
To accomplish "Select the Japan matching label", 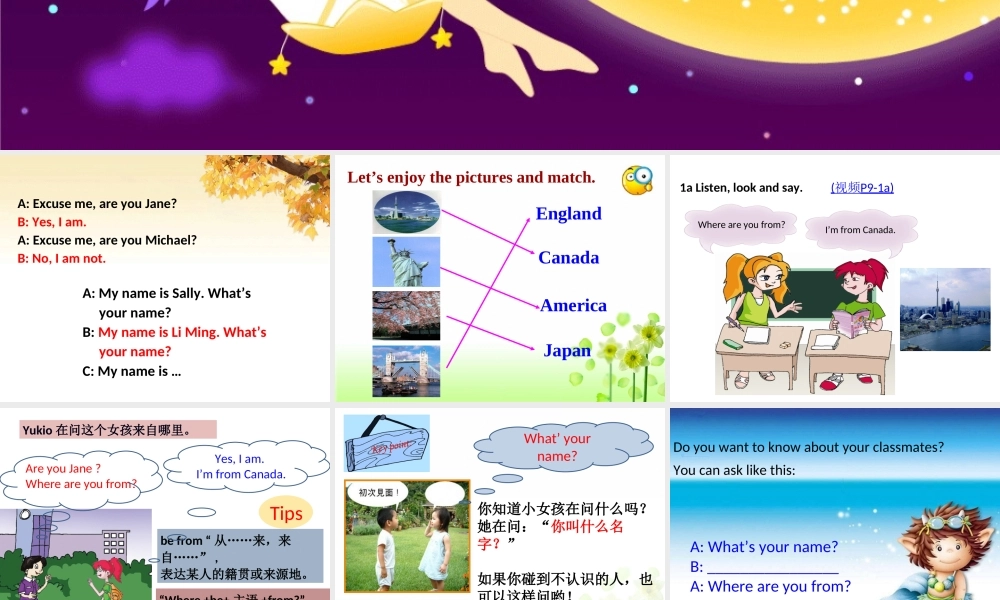I will pyautogui.click(x=565, y=351).
